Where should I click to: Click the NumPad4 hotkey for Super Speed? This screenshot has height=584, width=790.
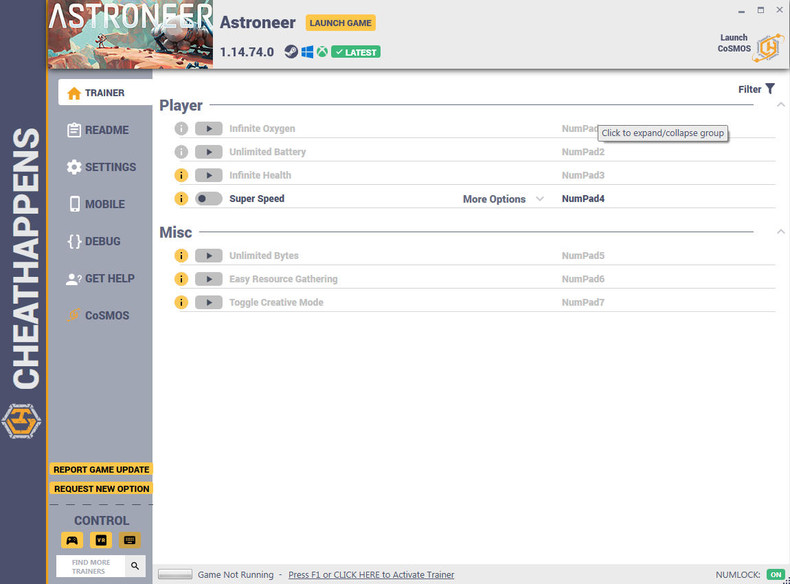coord(583,199)
